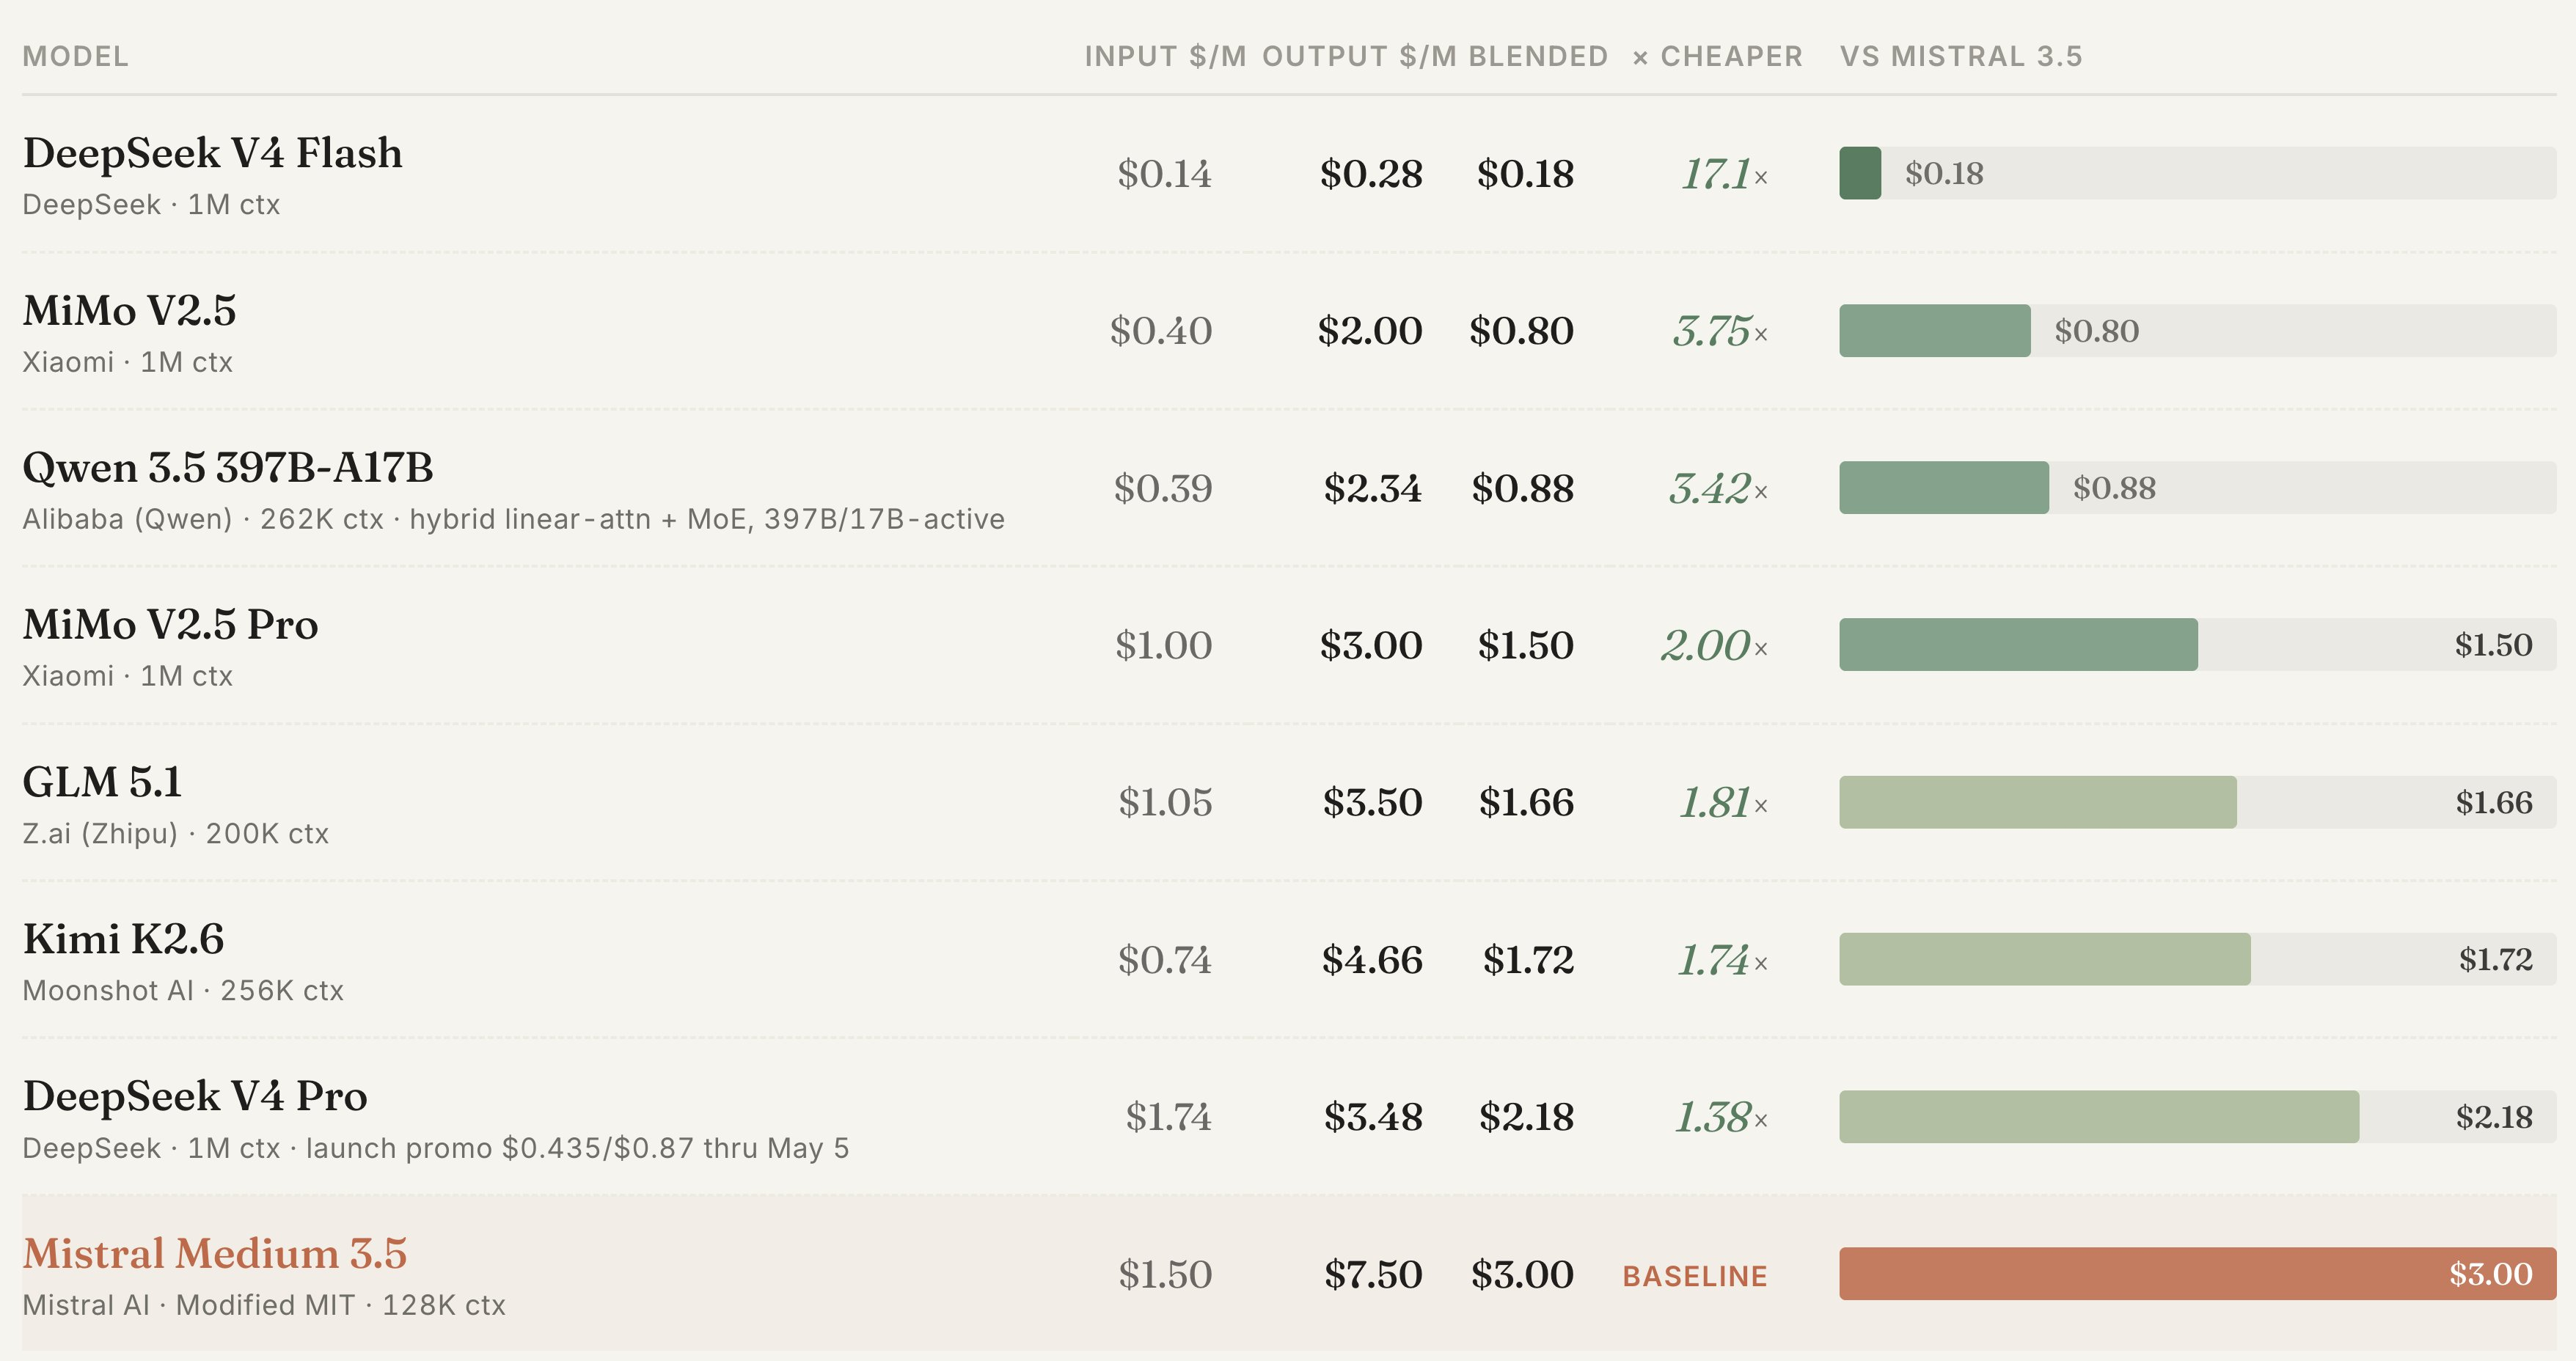Screen dimensions: 2576x1361
Task: Click the GLM 5.1 model title
Action: [102, 782]
